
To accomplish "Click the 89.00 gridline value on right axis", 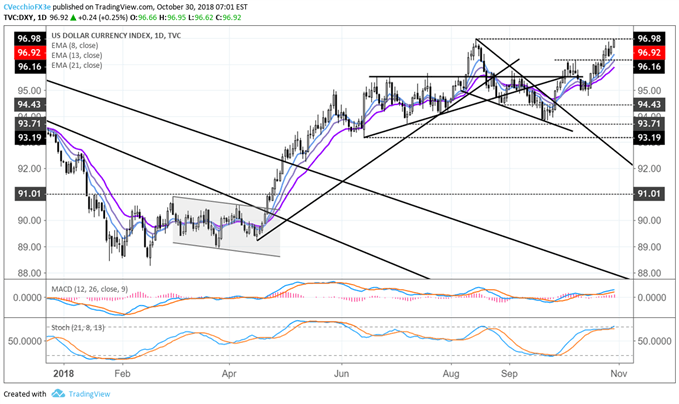I will pyautogui.click(x=649, y=247).
